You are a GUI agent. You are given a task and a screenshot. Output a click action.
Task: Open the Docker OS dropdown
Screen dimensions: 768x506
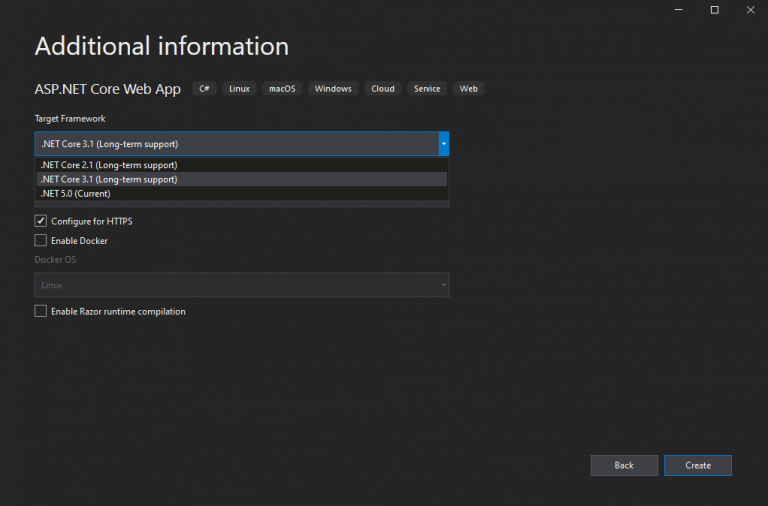point(242,285)
